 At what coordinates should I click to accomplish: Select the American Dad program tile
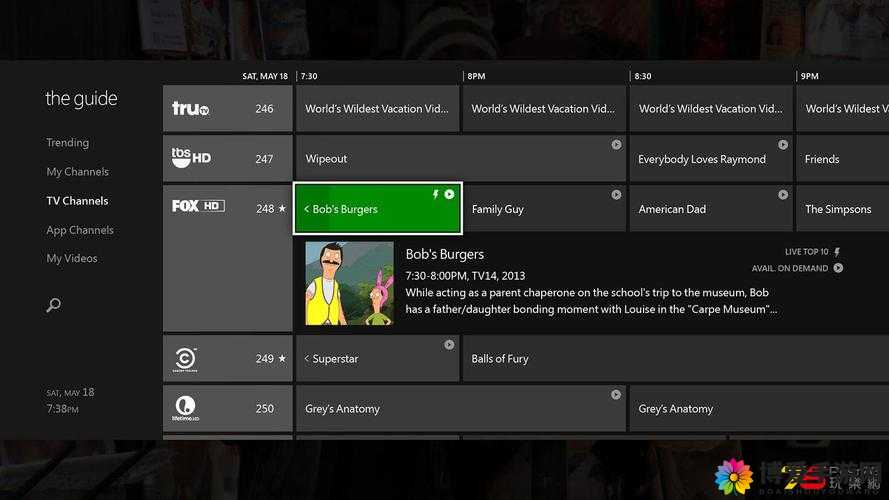click(711, 209)
